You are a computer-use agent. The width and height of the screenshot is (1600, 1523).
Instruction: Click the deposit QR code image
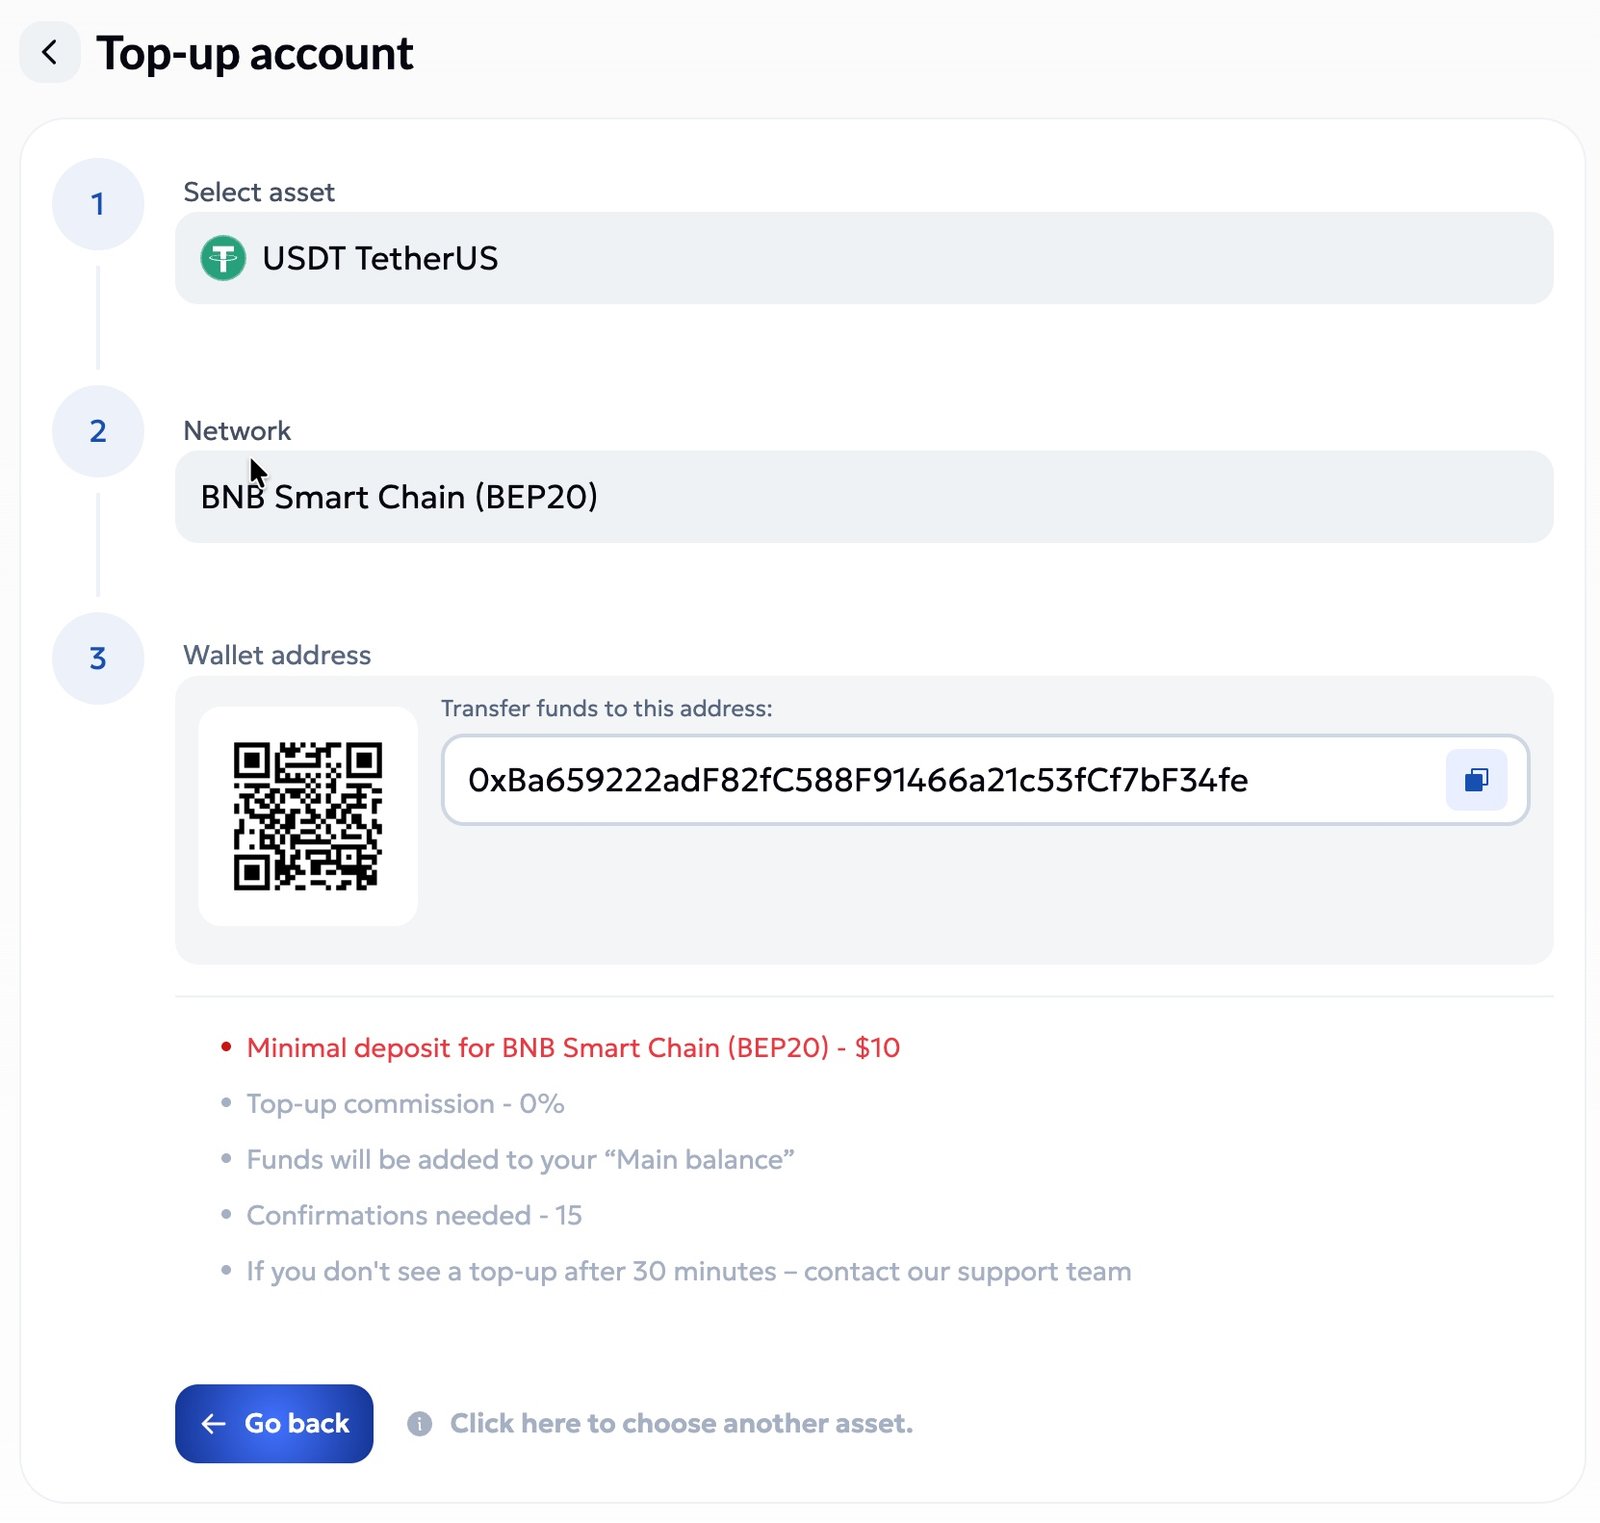[308, 816]
